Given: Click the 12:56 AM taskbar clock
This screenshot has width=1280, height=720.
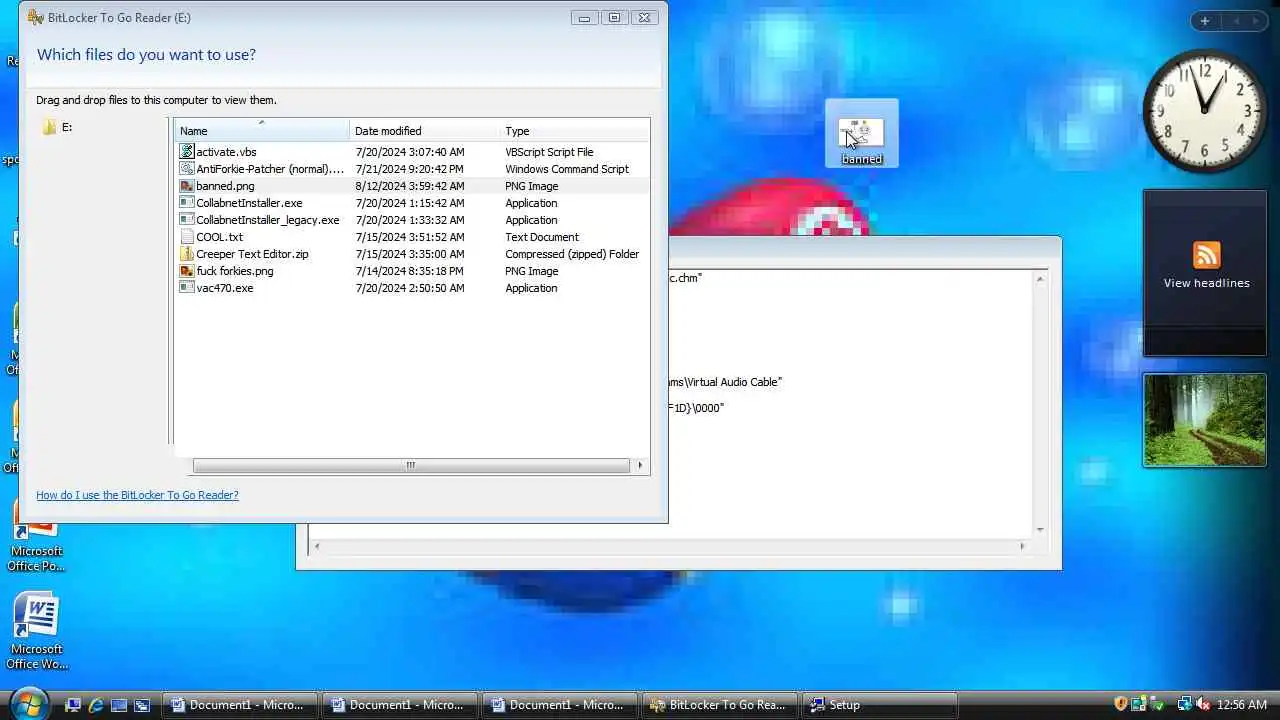Looking at the screenshot, I should (x=1242, y=705).
